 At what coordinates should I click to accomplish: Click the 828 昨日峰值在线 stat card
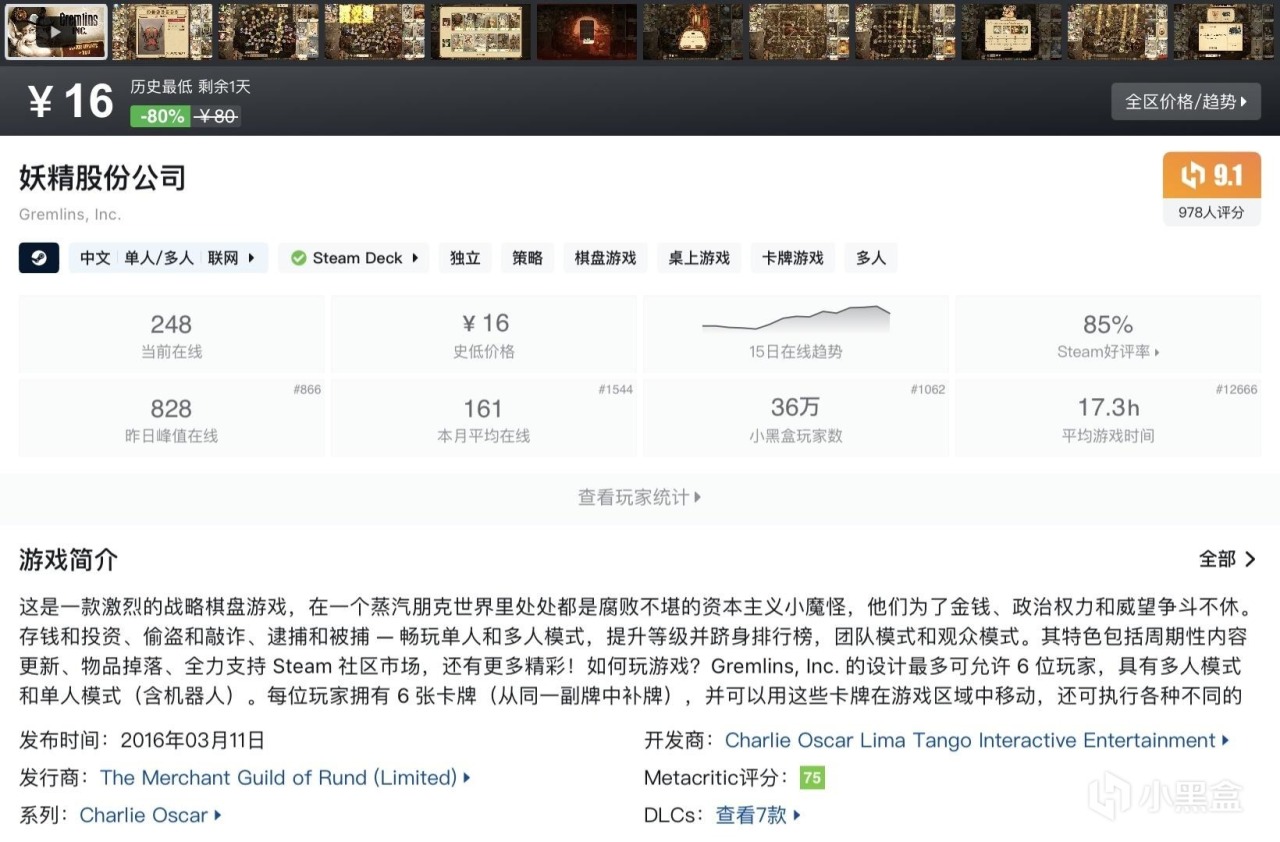(171, 418)
